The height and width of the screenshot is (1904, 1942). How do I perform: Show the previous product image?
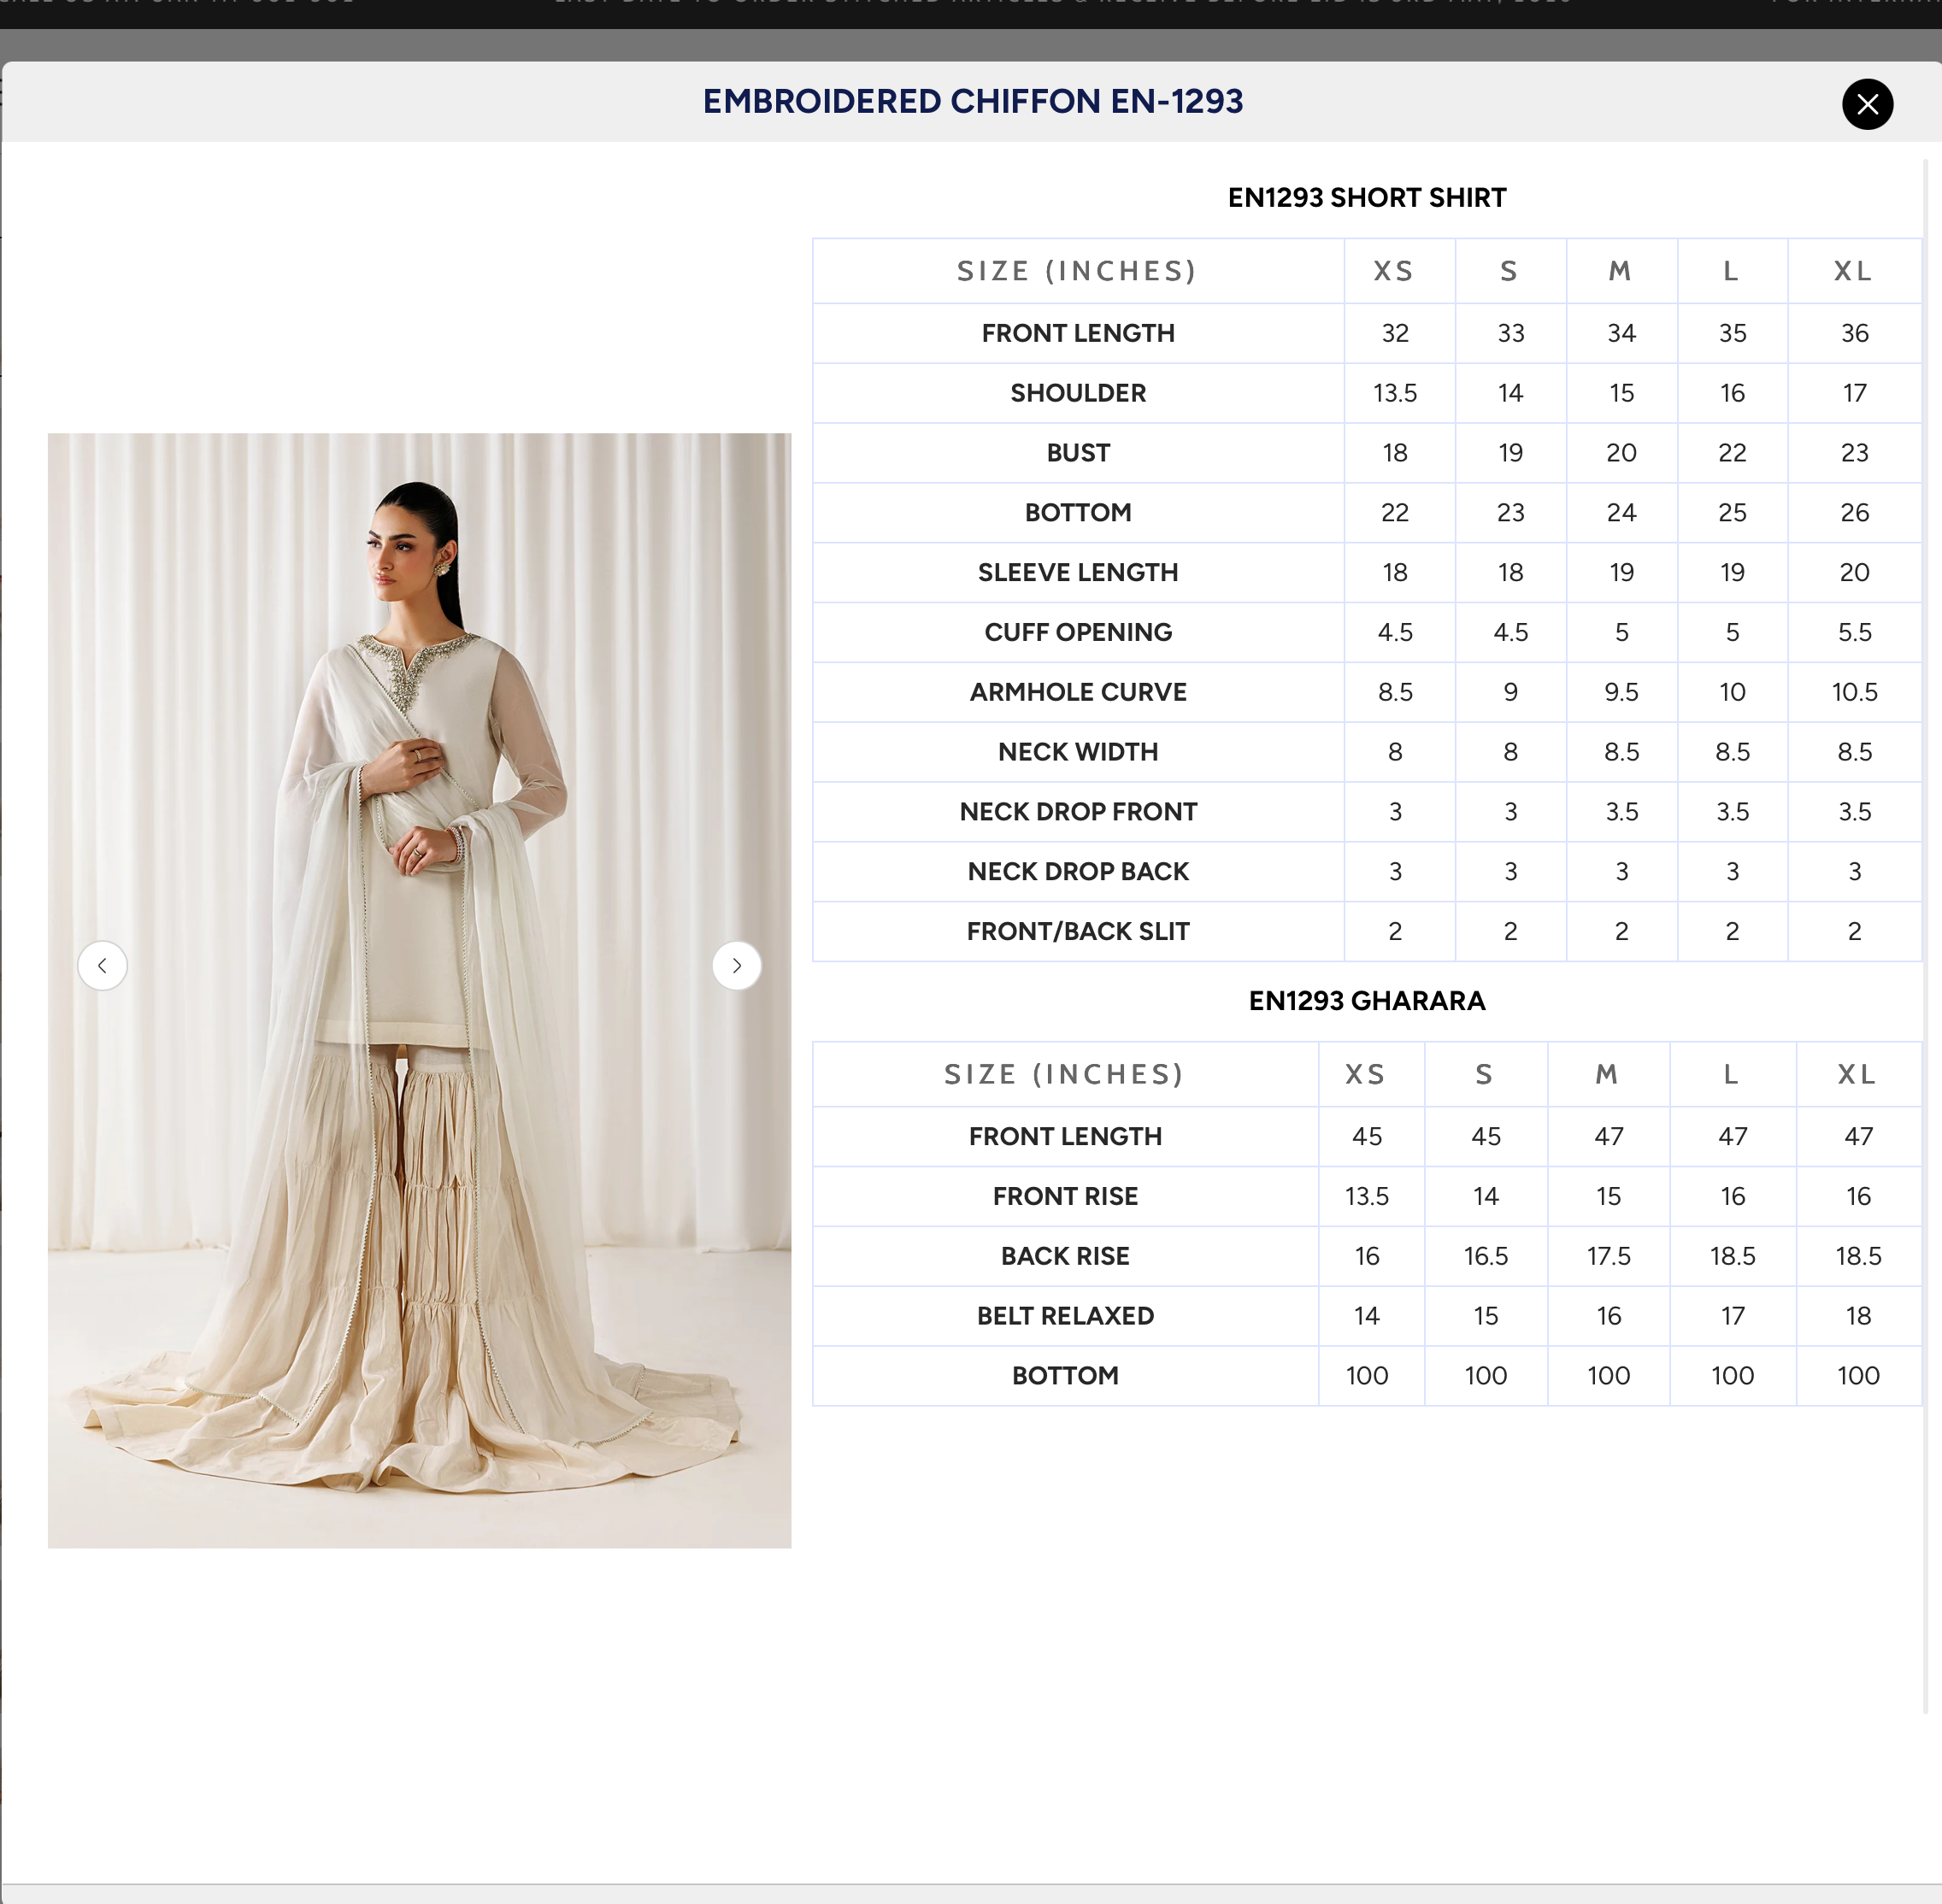103,966
